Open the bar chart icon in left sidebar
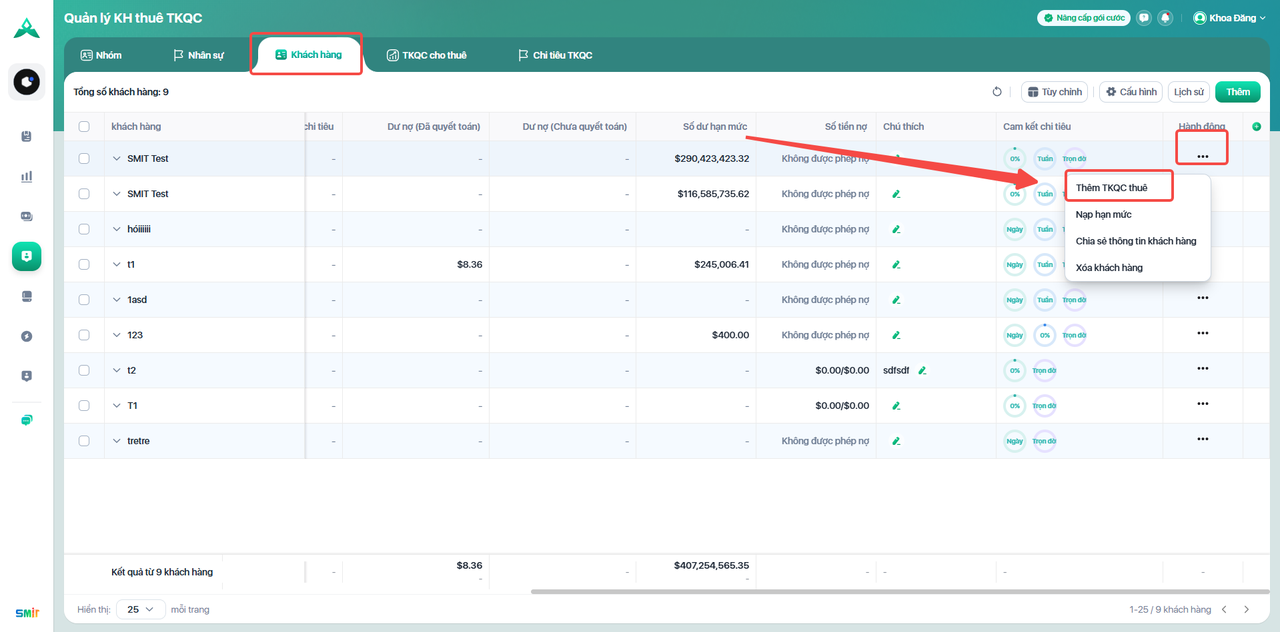 tap(27, 177)
